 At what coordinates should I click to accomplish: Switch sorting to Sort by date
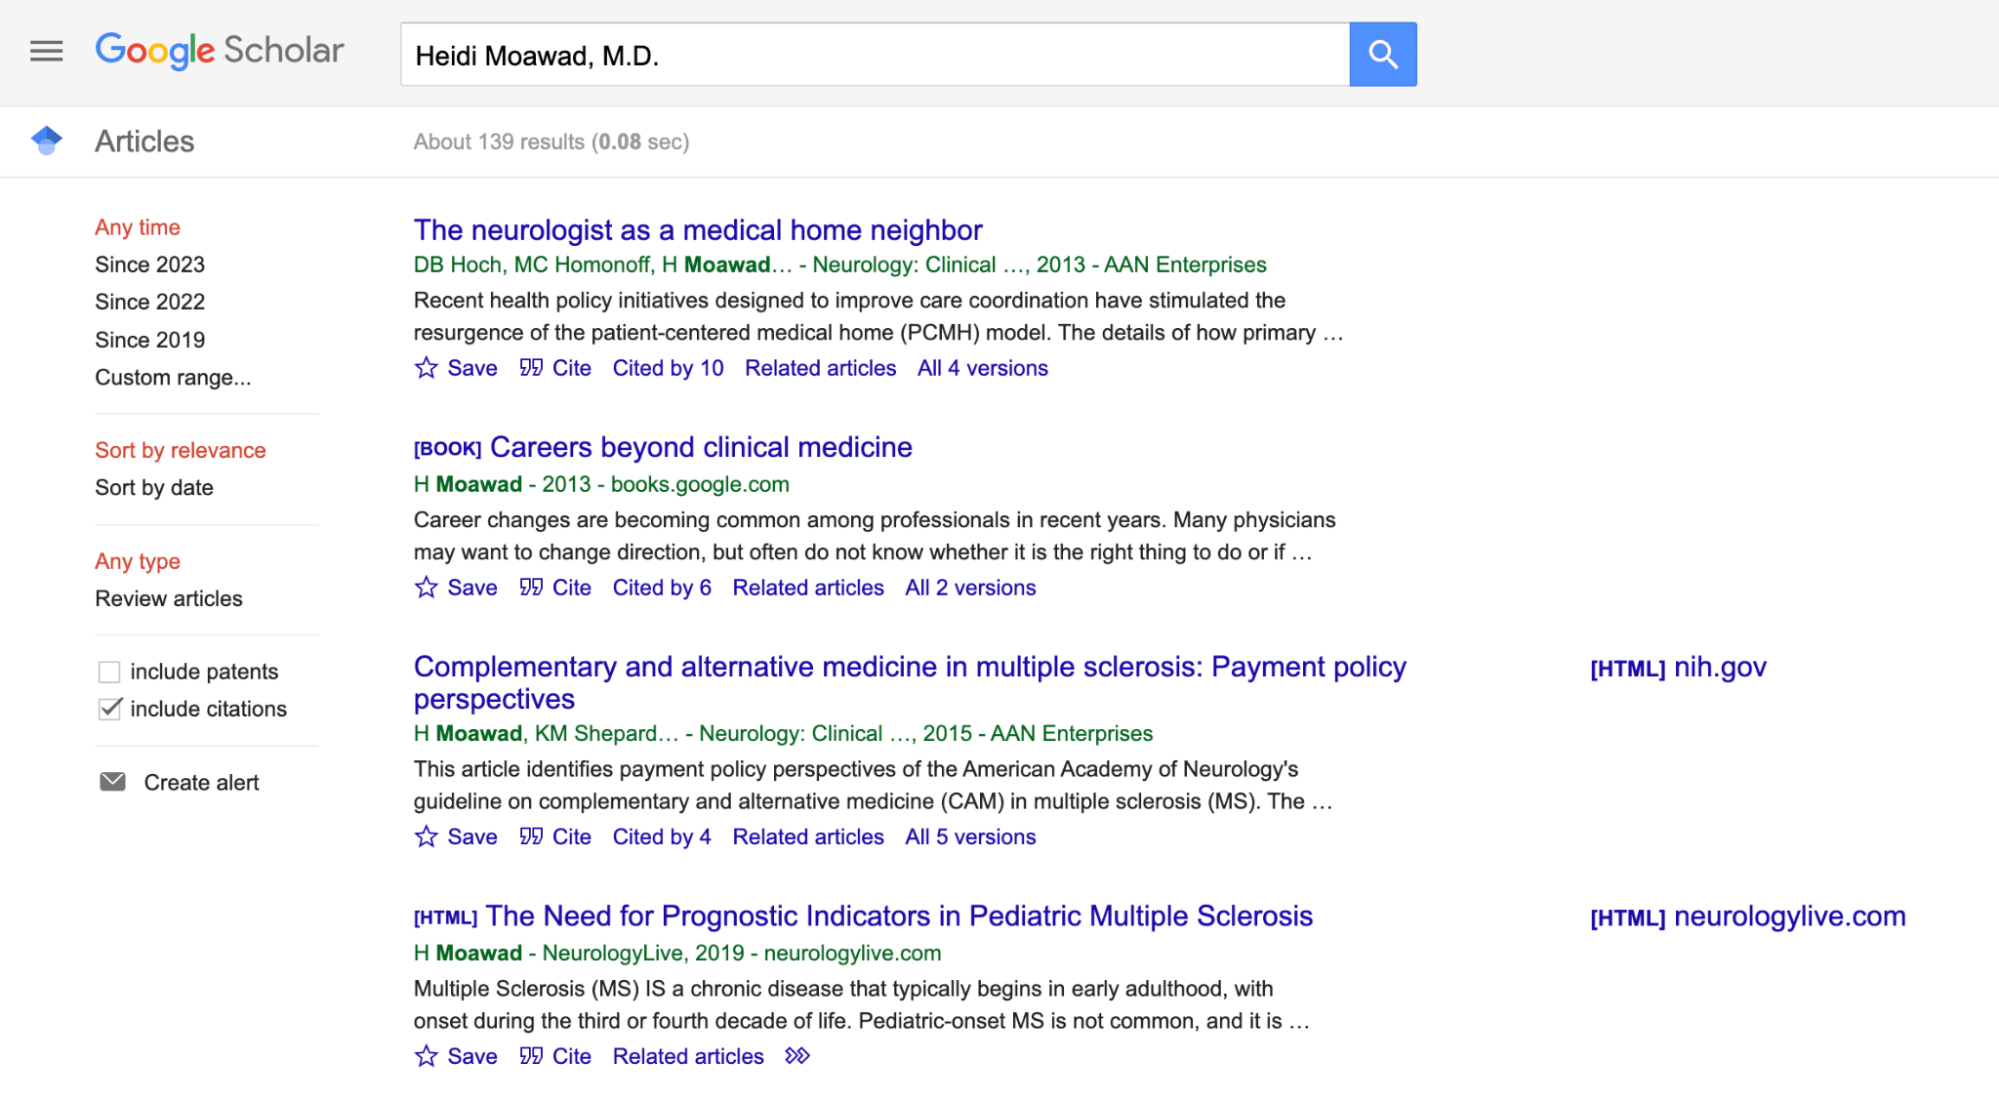pos(153,487)
